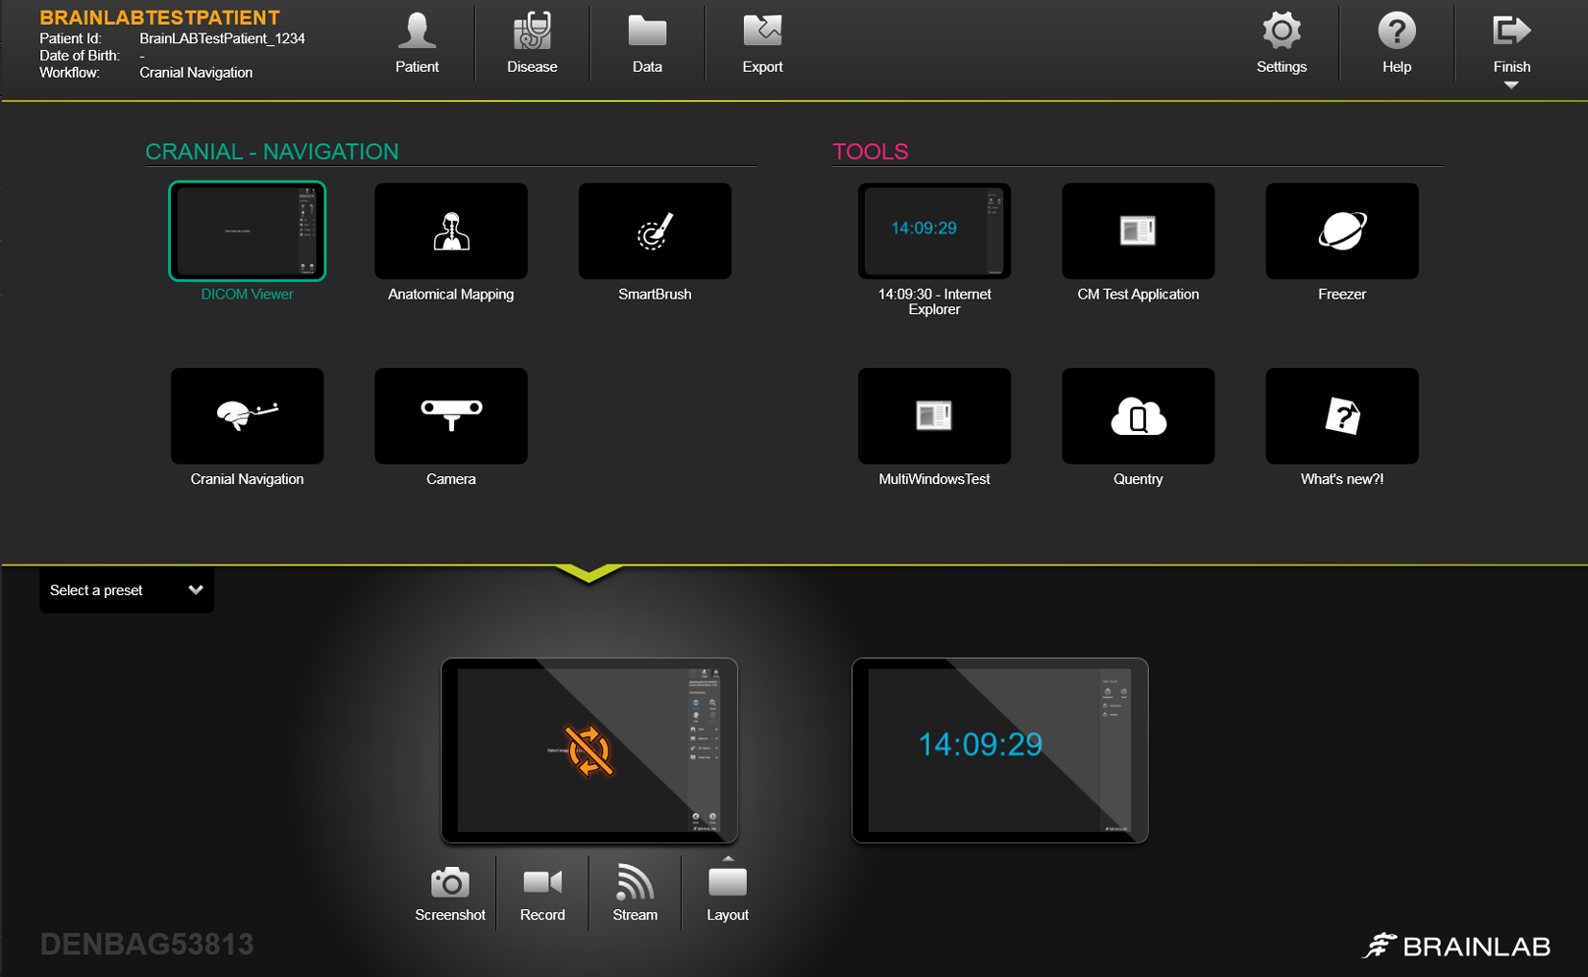Click patient ID BrainLABTestPatient_1234
The image size is (1588, 977).
(x=222, y=39)
